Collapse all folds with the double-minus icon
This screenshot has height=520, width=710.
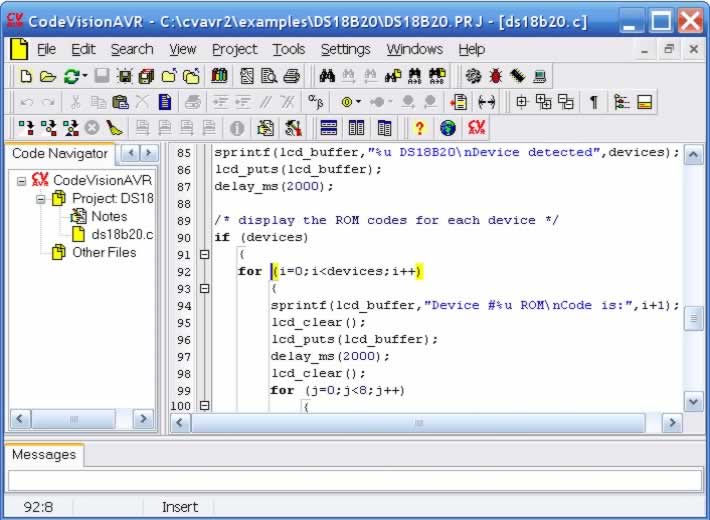[x=566, y=102]
